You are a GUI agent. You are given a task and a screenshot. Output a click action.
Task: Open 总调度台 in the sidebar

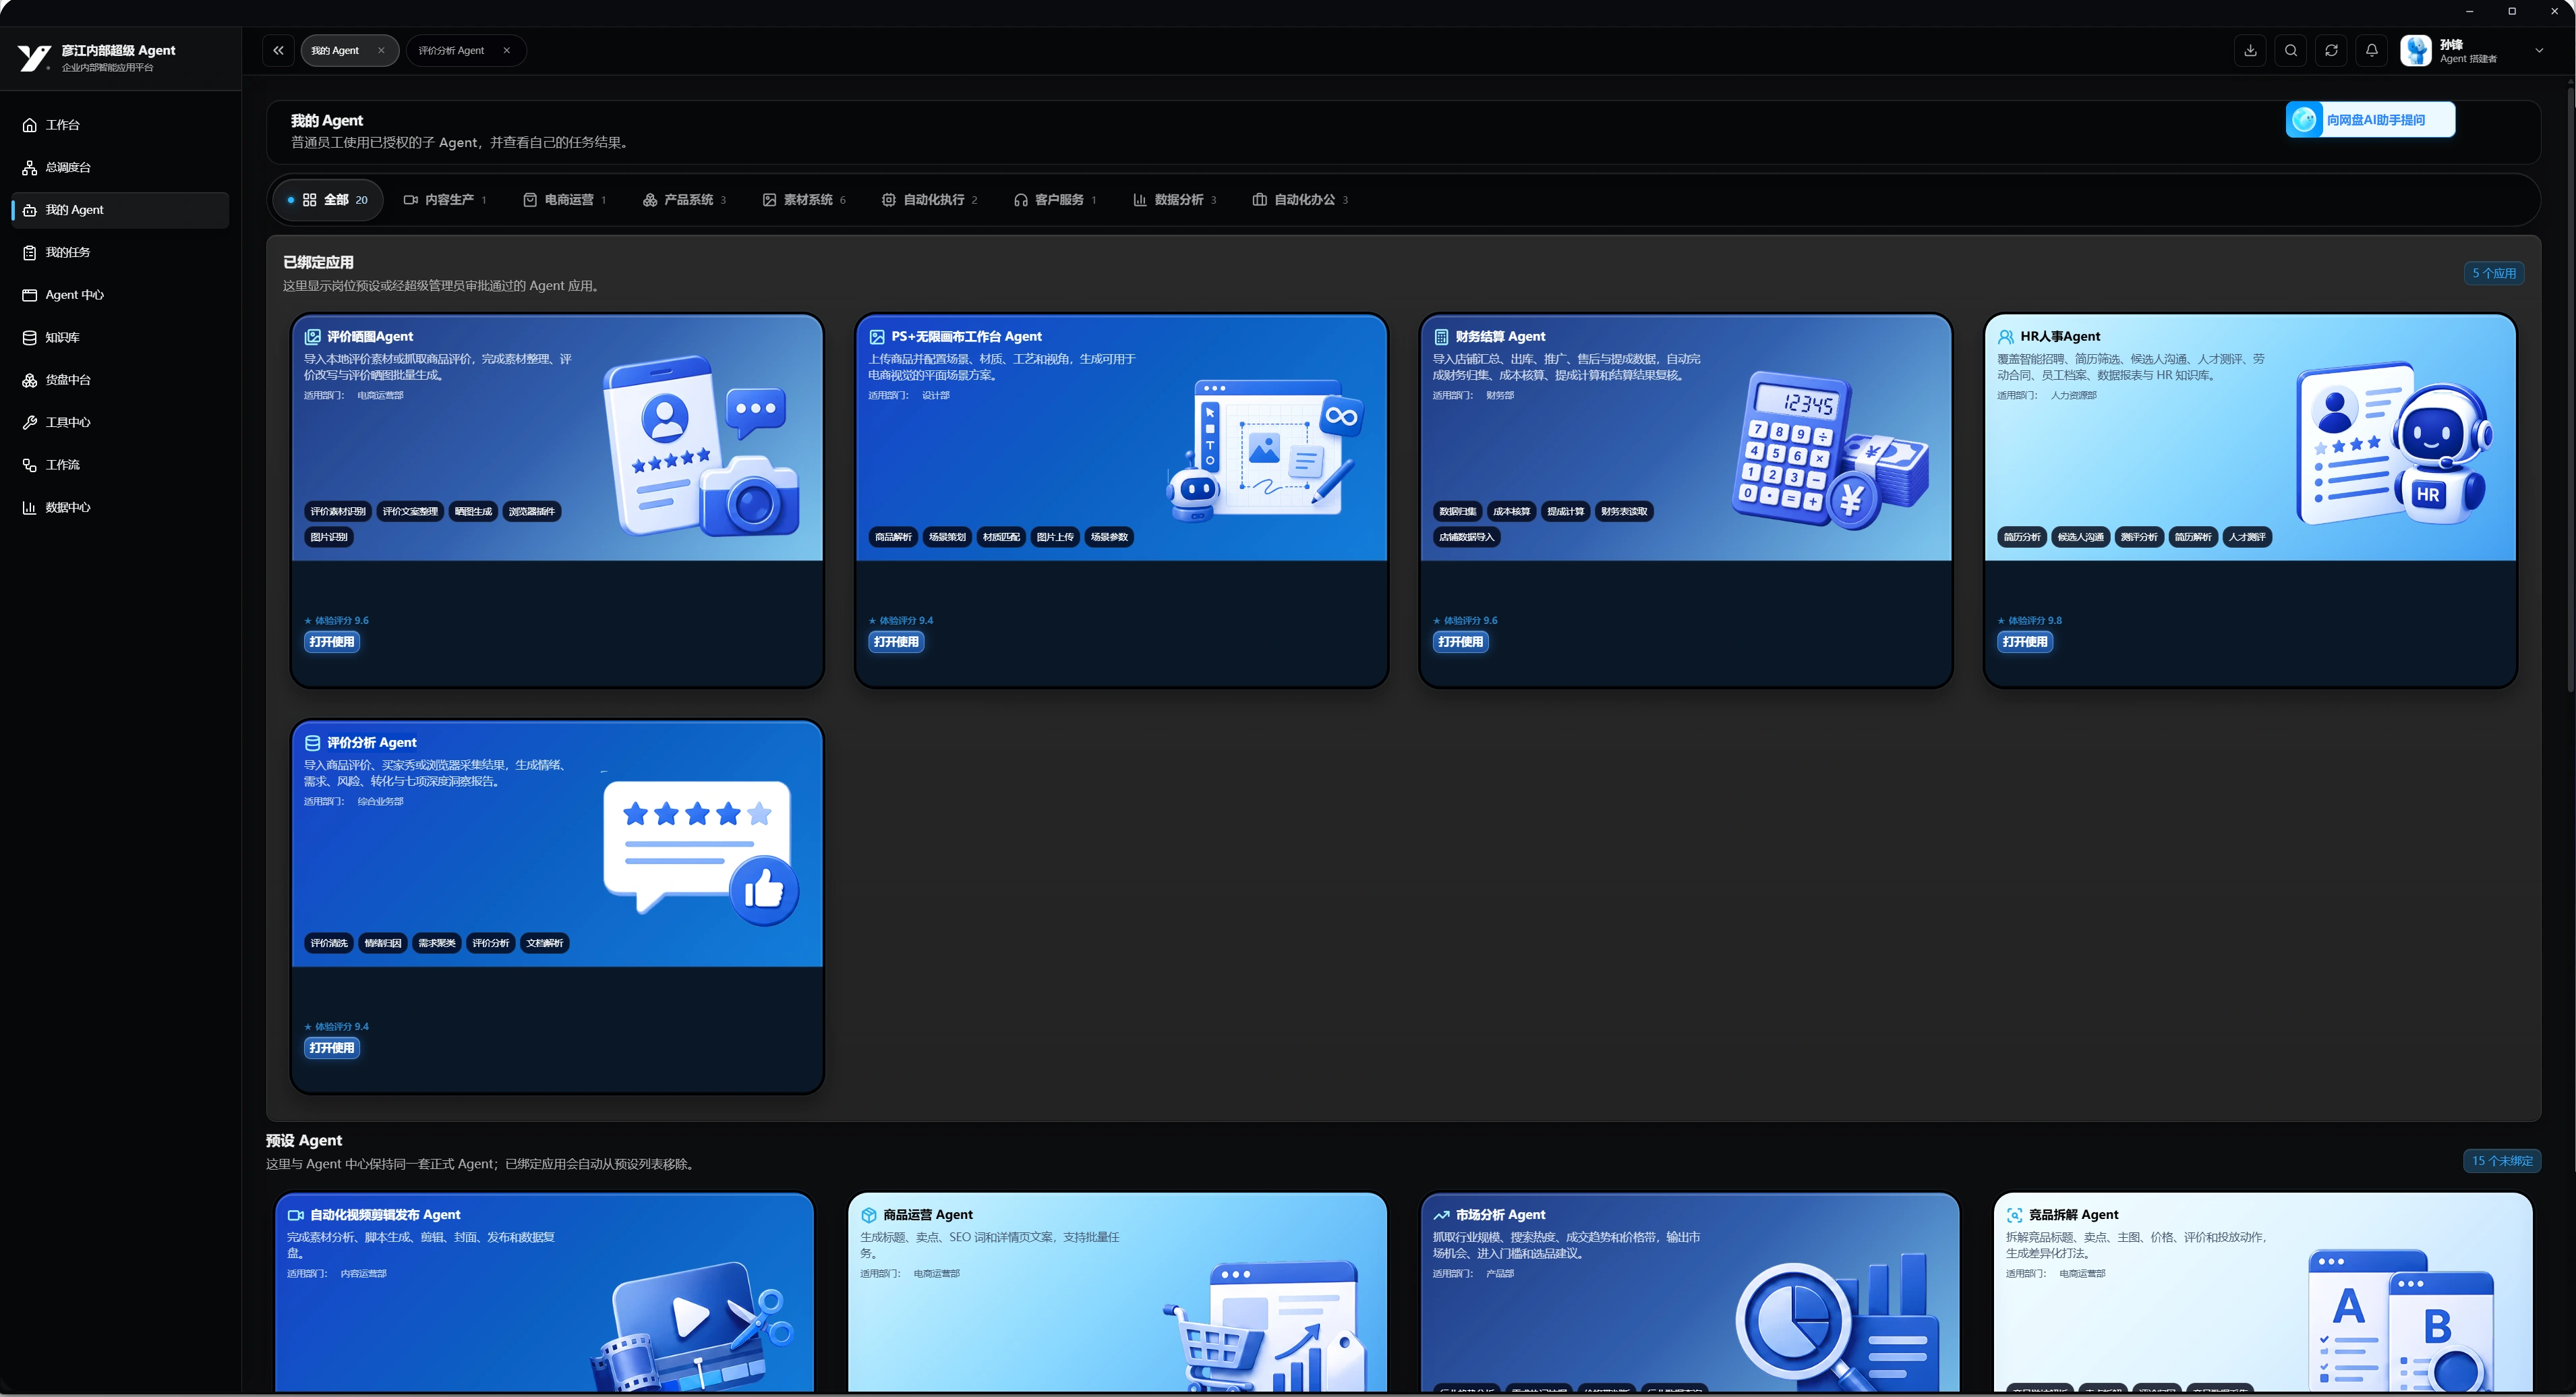pos(120,167)
